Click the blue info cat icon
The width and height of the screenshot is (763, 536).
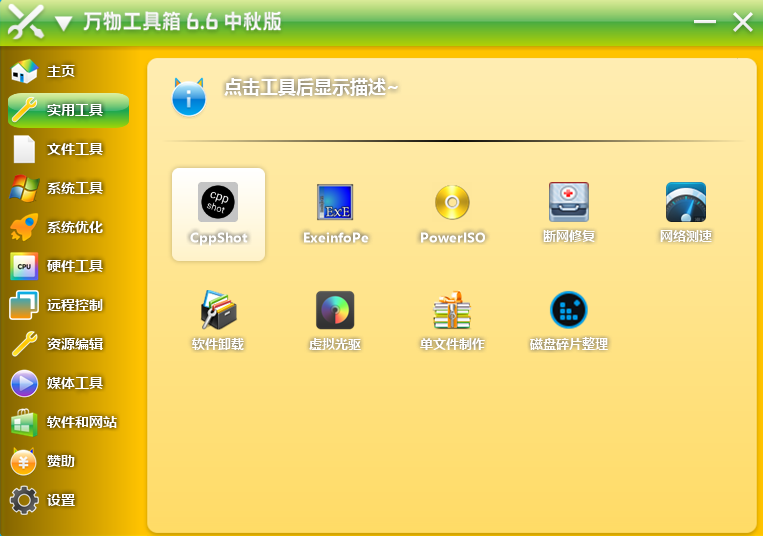point(189,97)
